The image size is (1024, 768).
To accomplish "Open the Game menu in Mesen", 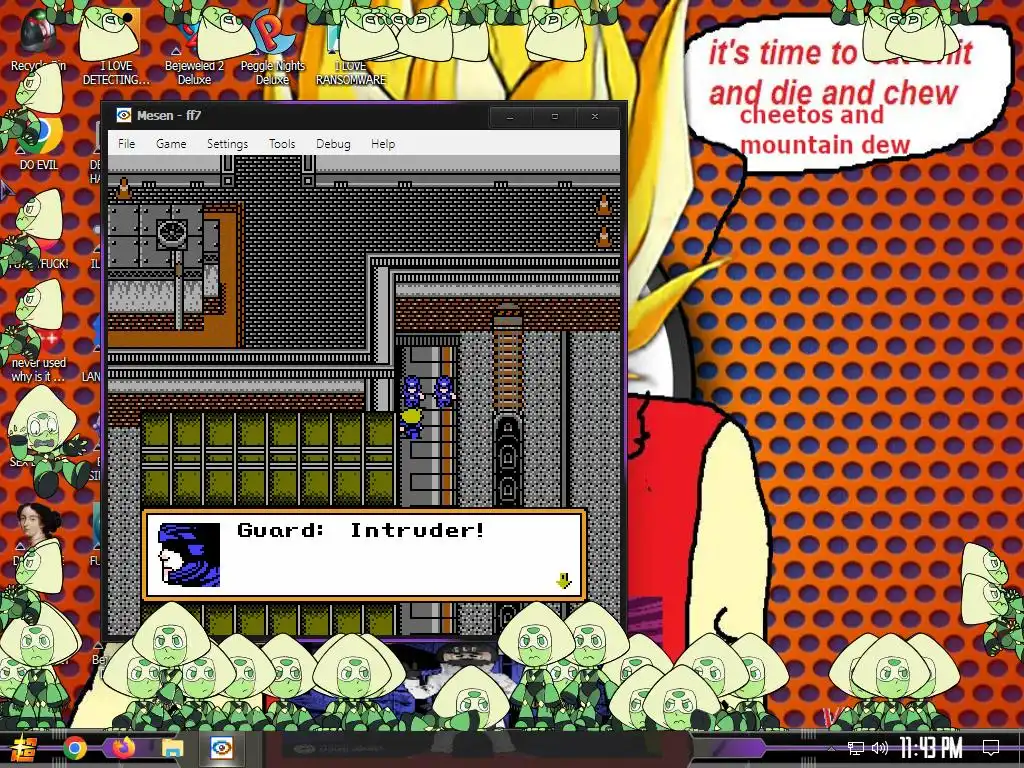I will click(171, 144).
